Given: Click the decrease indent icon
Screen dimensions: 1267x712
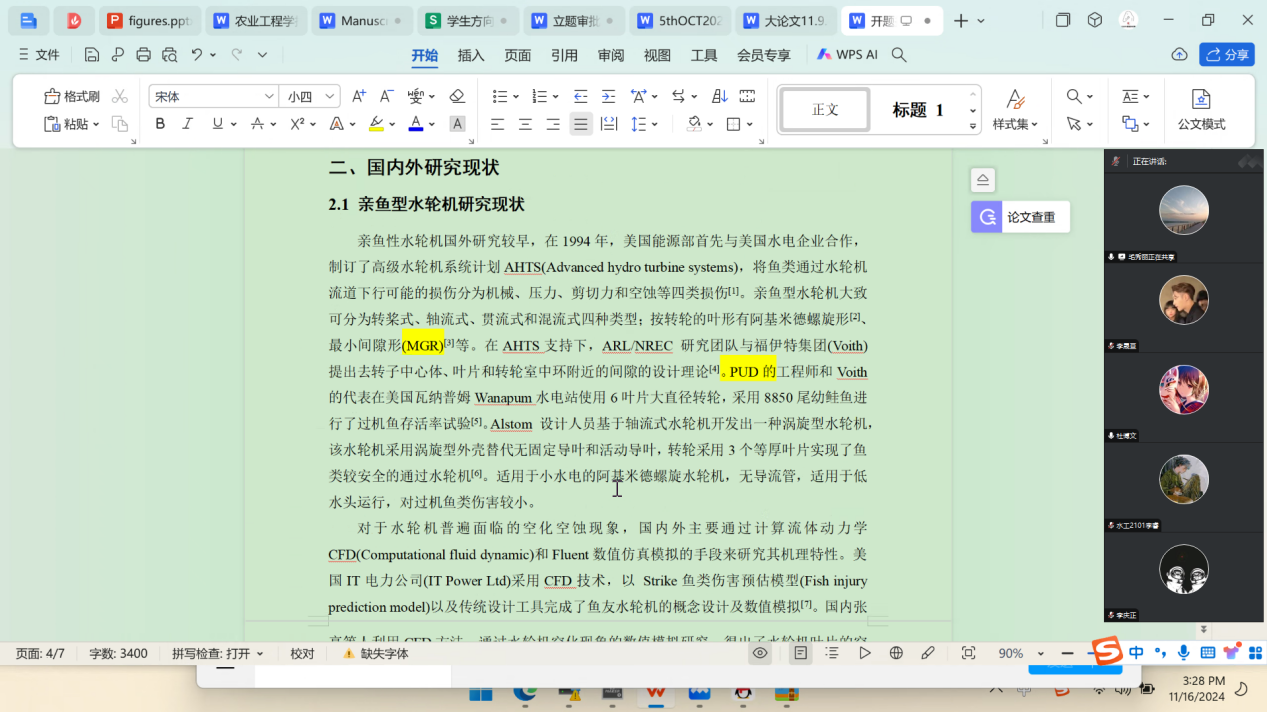Looking at the screenshot, I should tap(580, 96).
